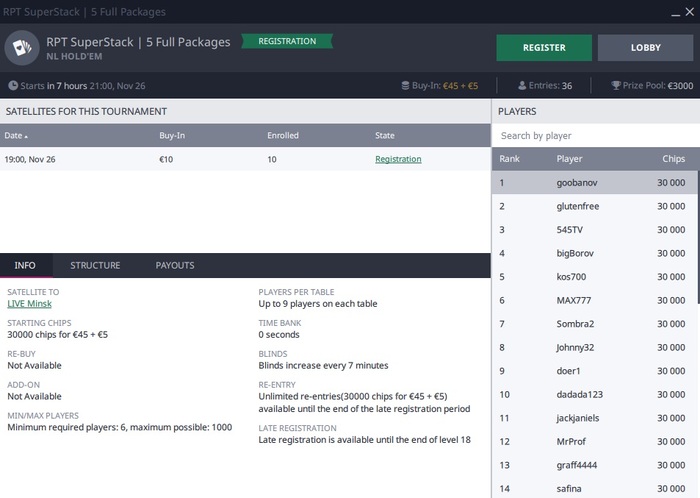Select player Sombra2 in the list

click(594, 324)
